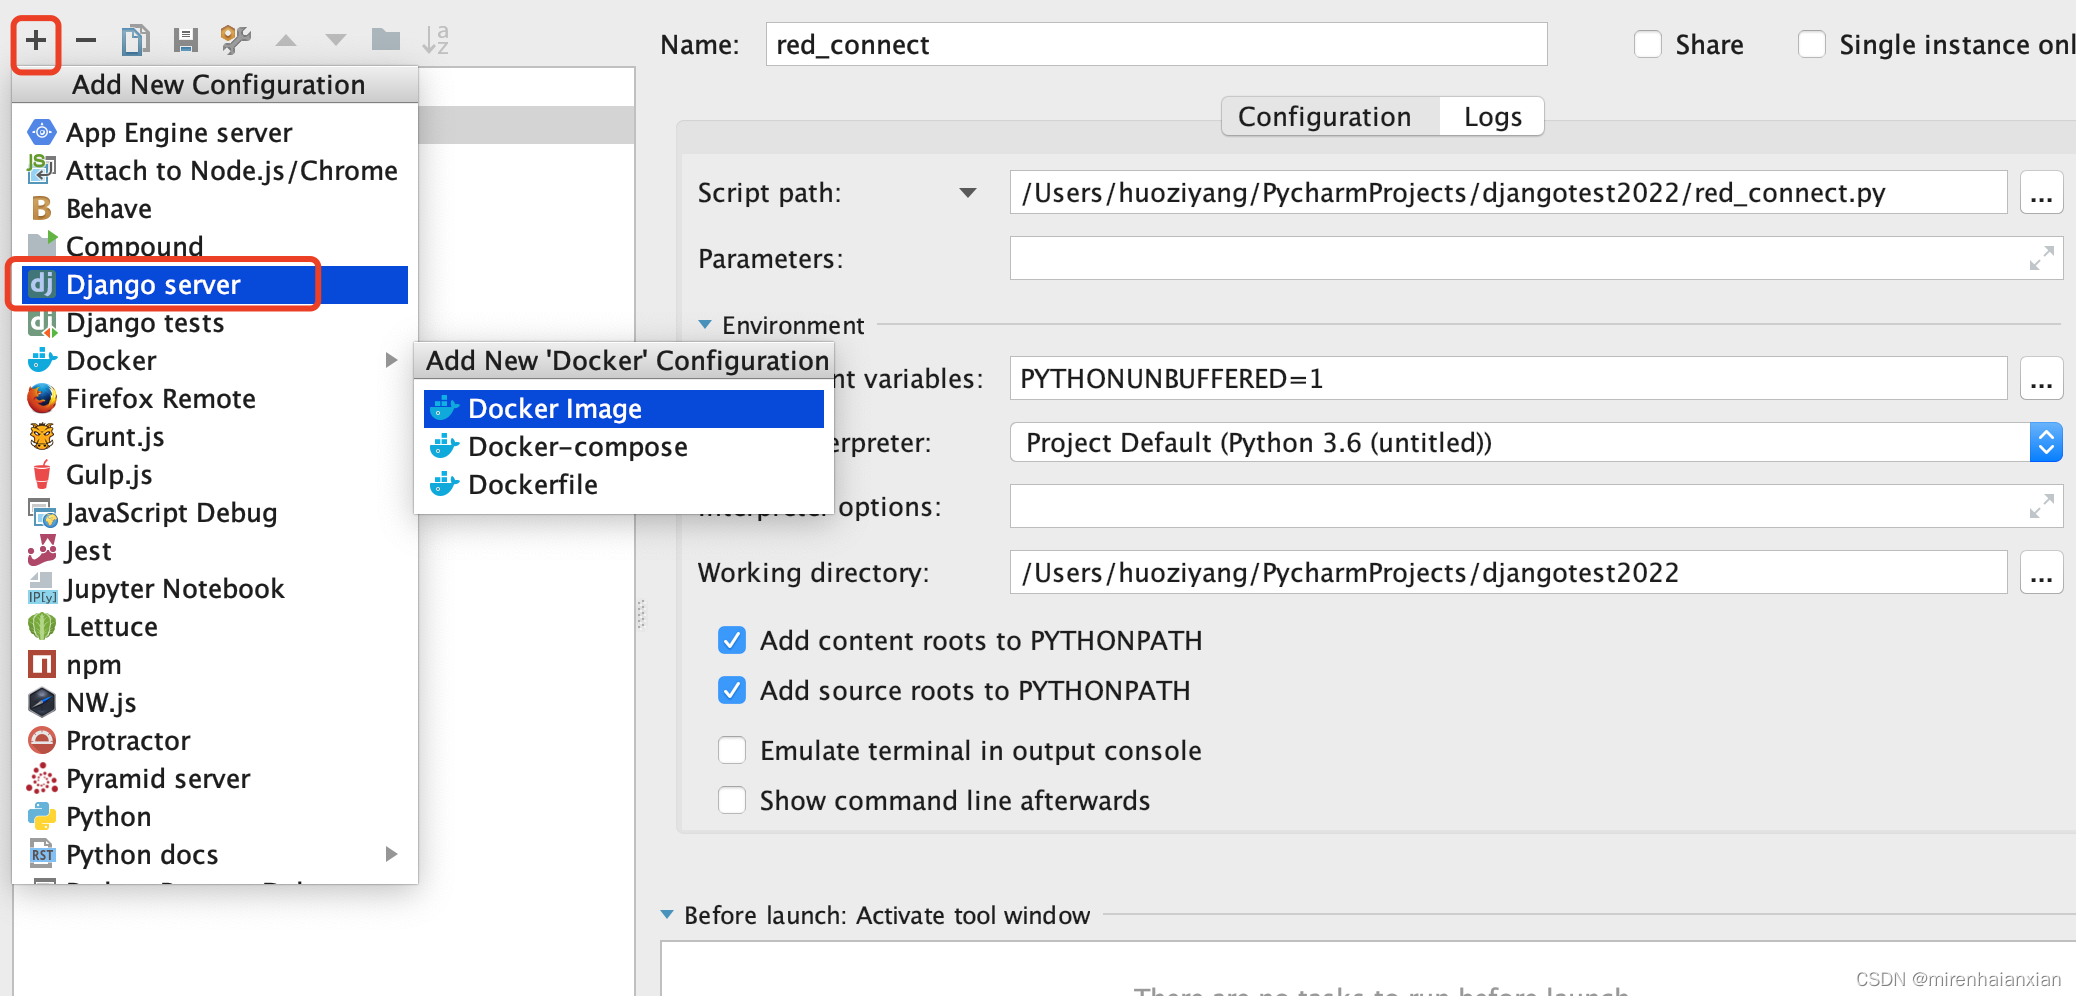Remove configuration with the minus icon
Viewport: 2076px width, 996px height.
click(86, 41)
